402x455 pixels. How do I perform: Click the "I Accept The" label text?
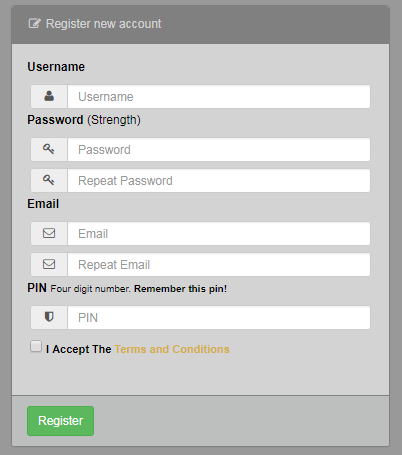[x=78, y=349]
